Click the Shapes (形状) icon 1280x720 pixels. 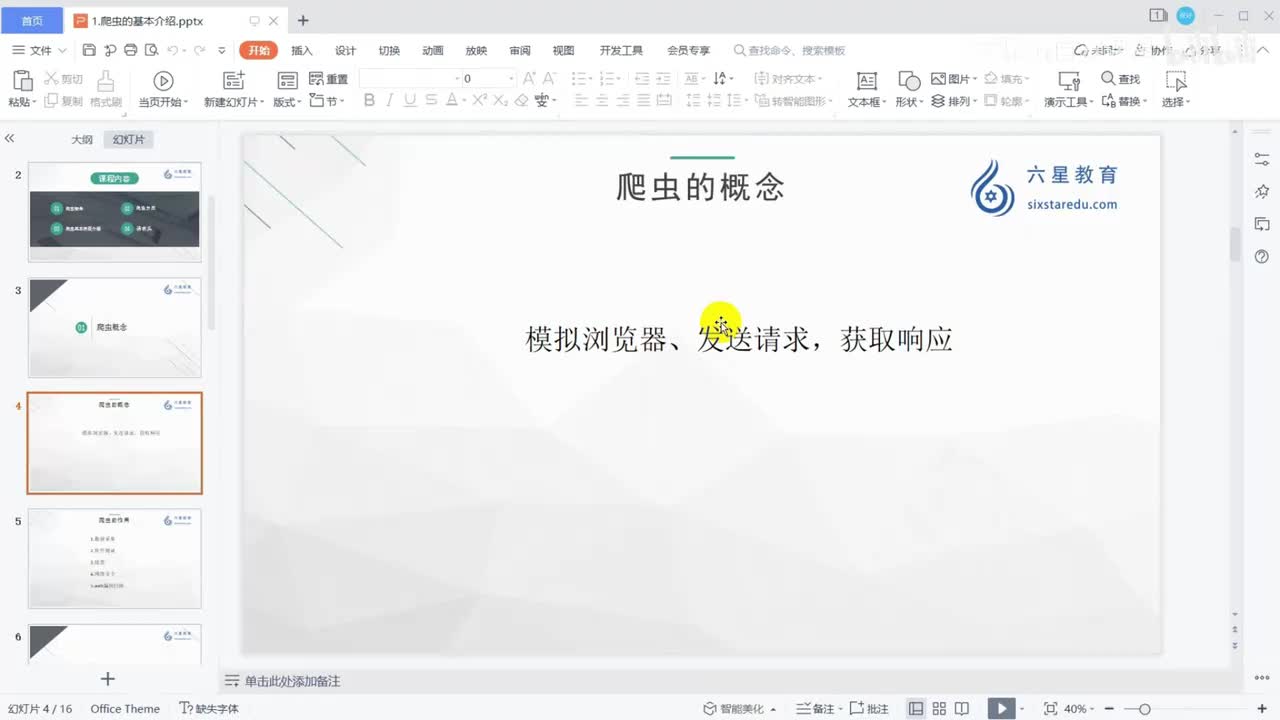tap(909, 81)
